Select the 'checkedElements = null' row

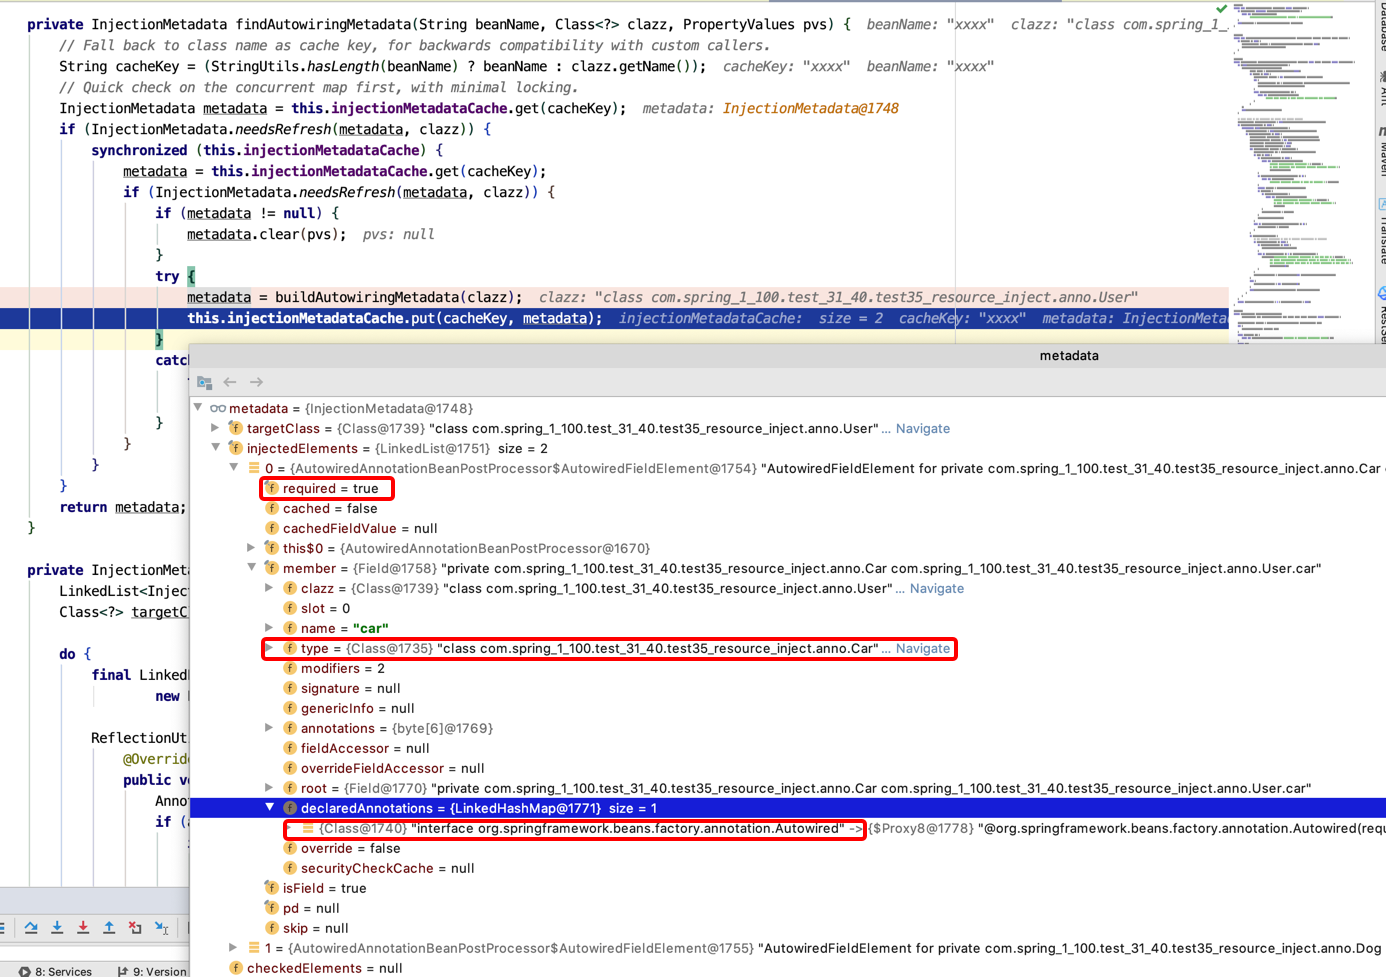click(788, 968)
